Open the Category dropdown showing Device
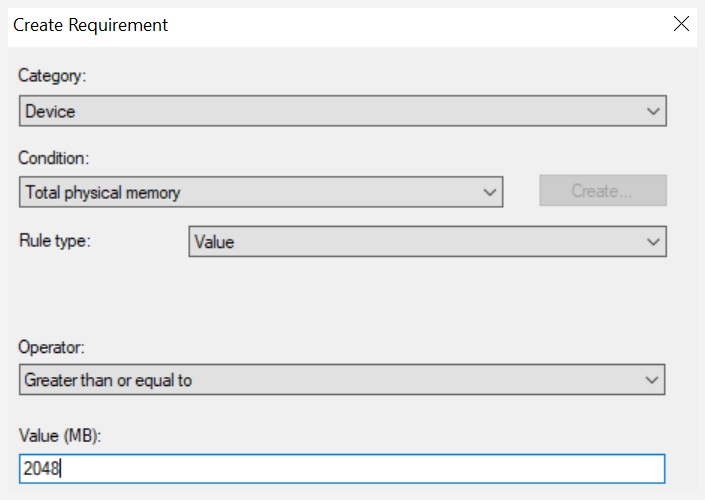 [x=343, y=111]
